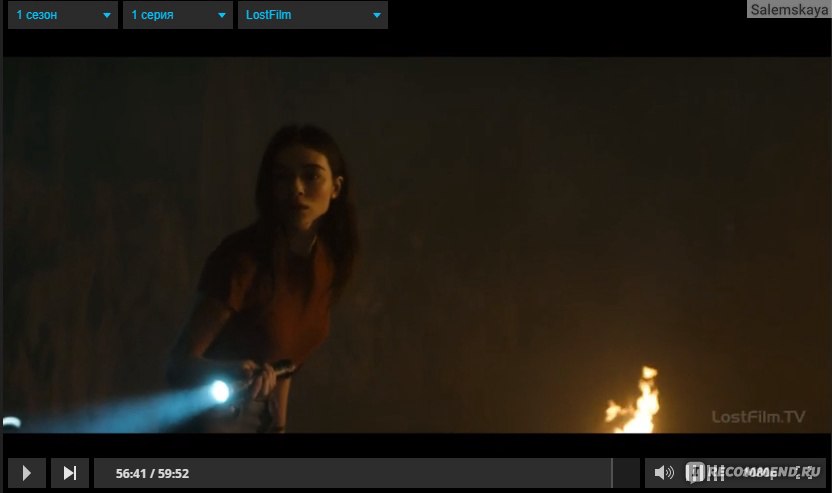Open the LostFilm translation dropdown
Screen dimensions: 832x493
tap(313, 15)
